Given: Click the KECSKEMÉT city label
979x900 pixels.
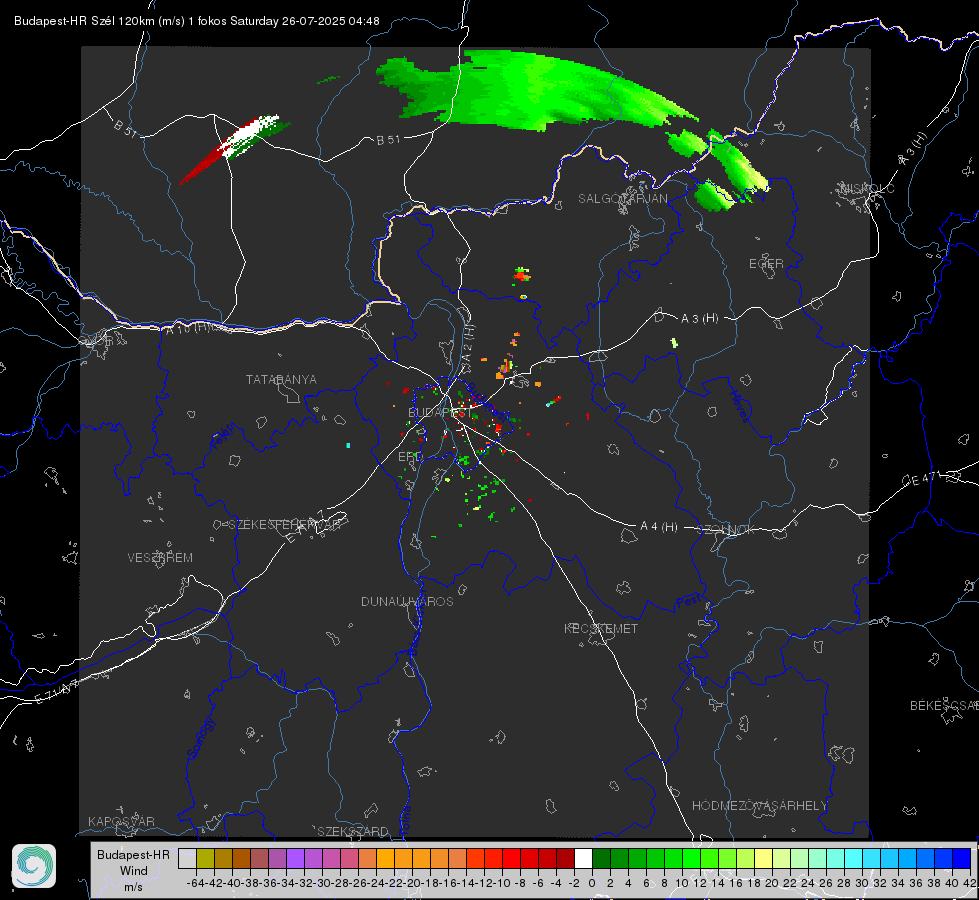Looking at the screenshot, I should [x=601, y=629].
